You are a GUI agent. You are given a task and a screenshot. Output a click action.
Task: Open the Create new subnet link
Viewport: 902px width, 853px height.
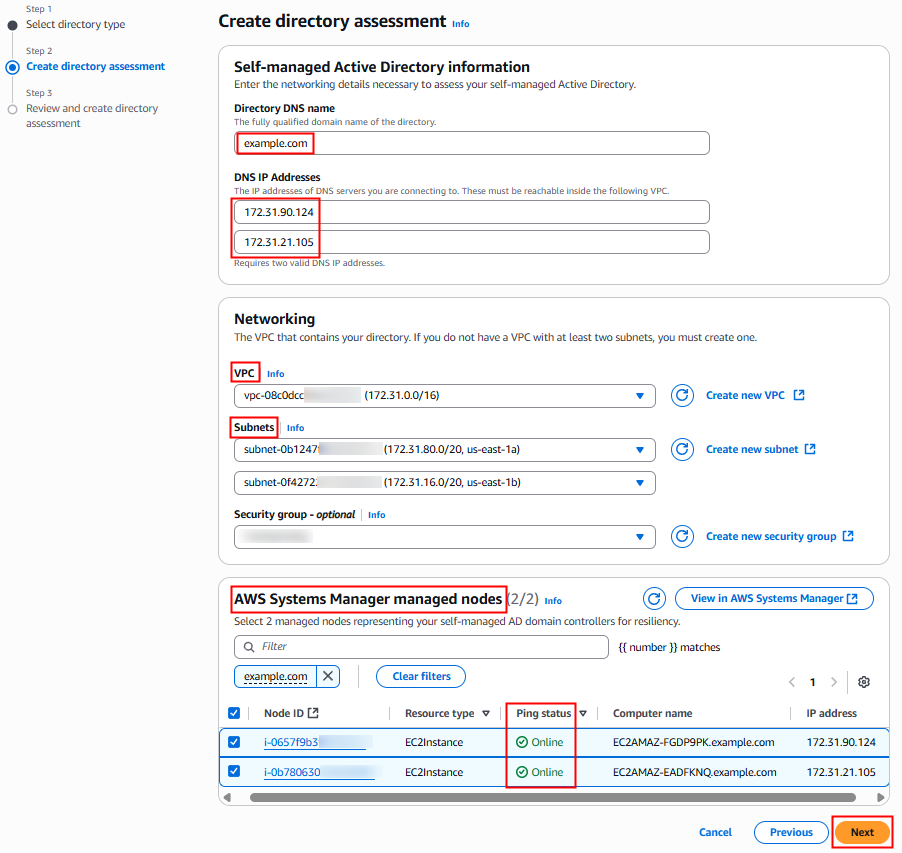point(760,449)
